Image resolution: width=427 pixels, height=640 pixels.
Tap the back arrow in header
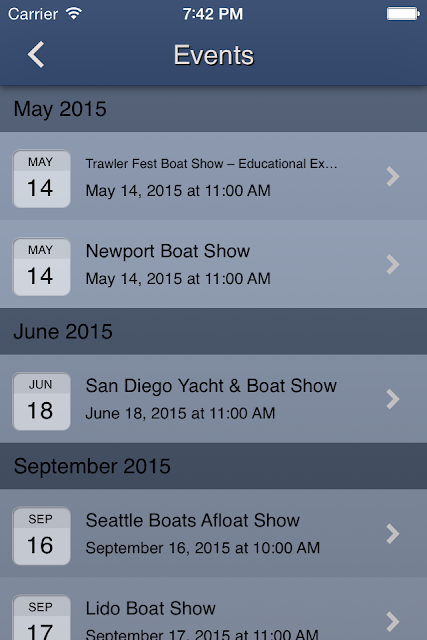[36, 54]
